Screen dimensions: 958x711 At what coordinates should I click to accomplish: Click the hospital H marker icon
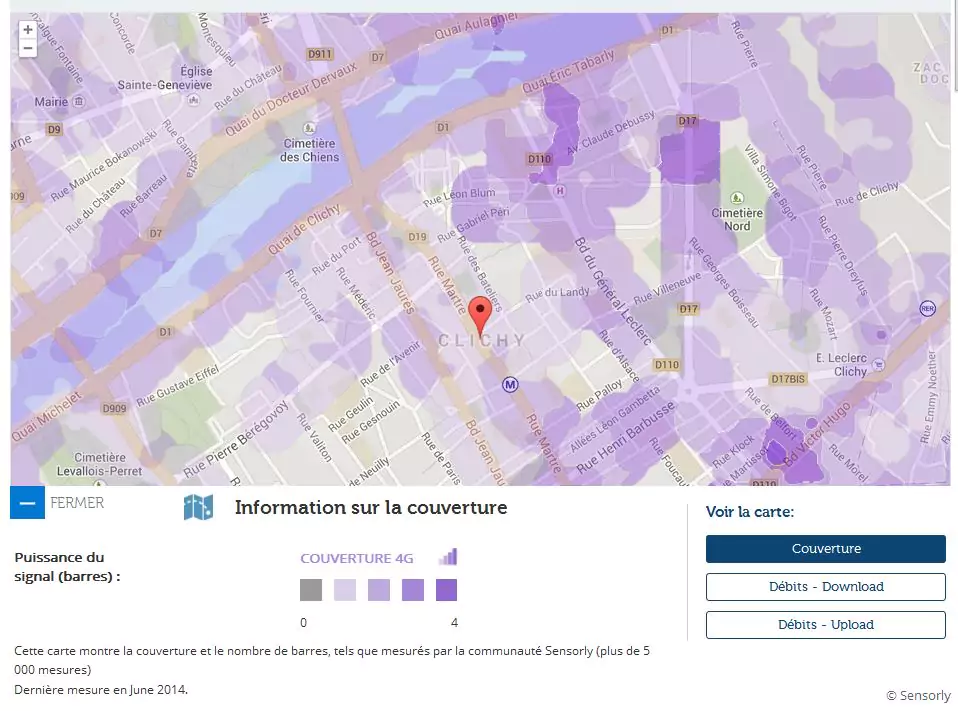[560, 190]
